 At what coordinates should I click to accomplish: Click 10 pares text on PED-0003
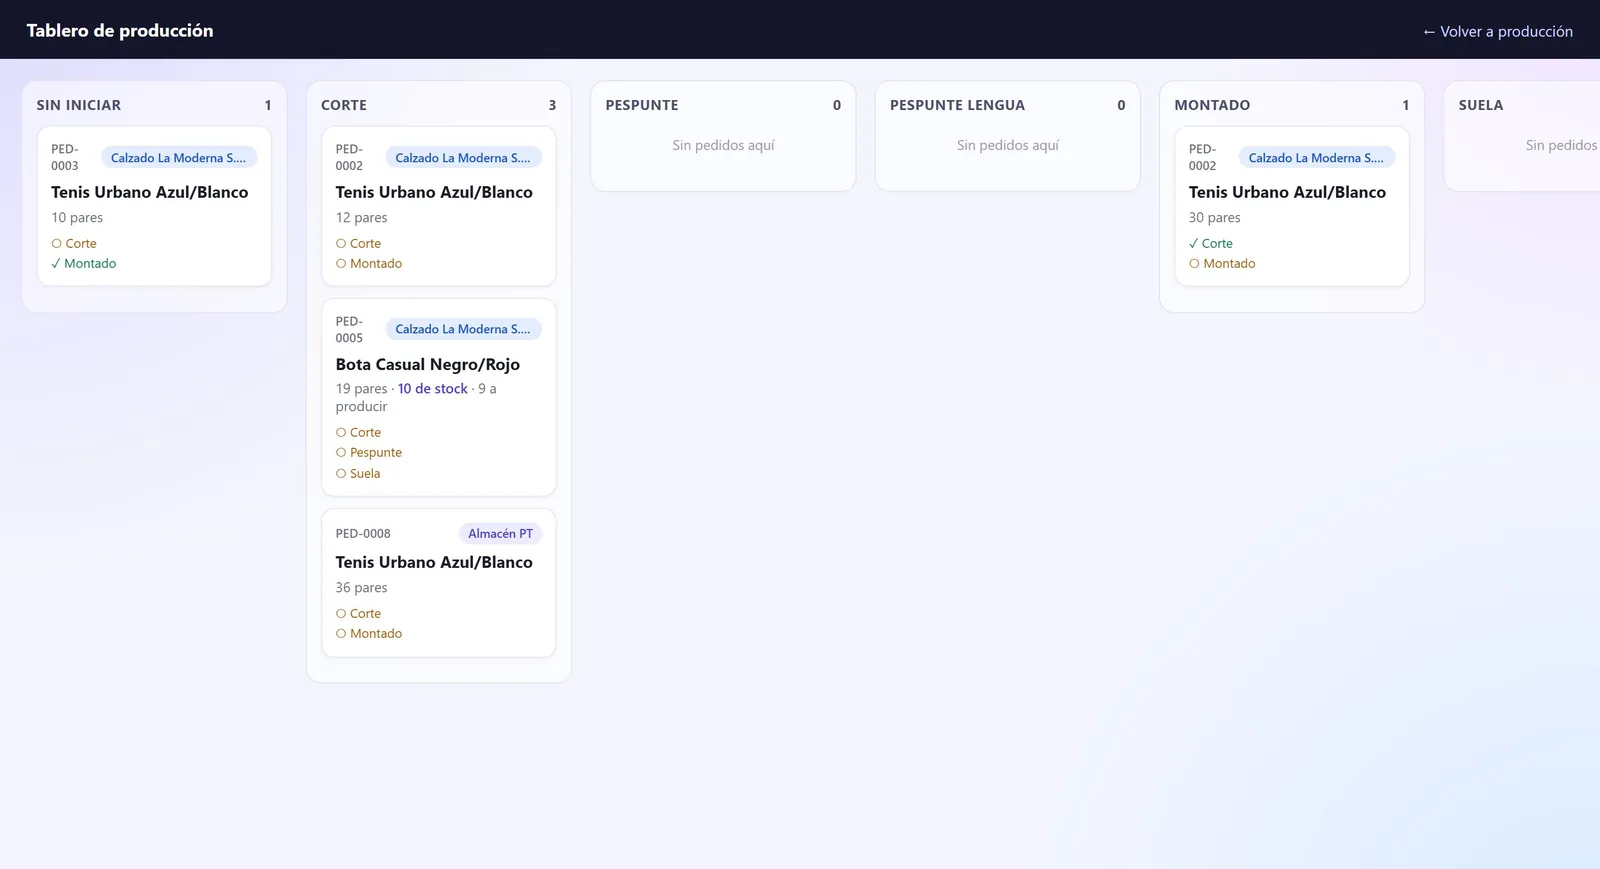77,218
